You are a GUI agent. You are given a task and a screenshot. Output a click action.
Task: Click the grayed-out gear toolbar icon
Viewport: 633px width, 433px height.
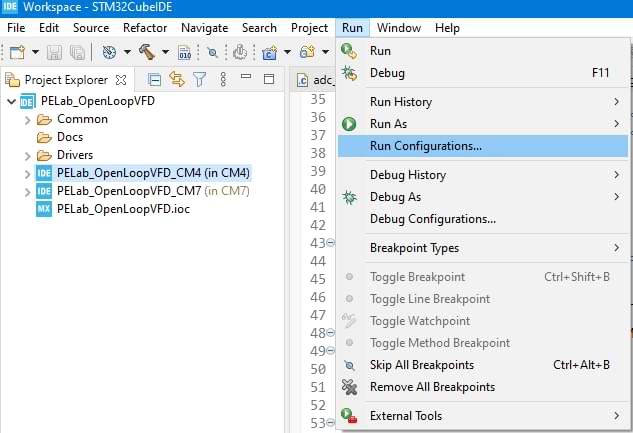pos(240,52)
